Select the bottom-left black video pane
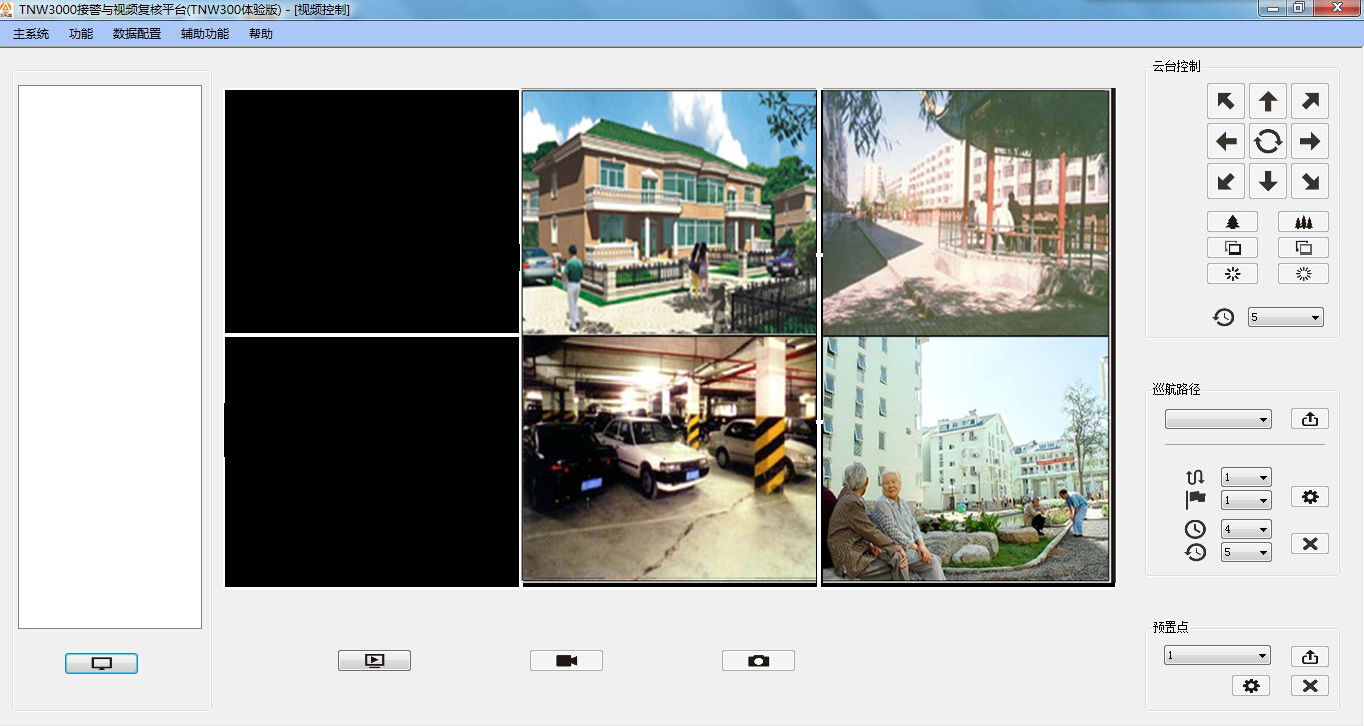 point(372,462)
